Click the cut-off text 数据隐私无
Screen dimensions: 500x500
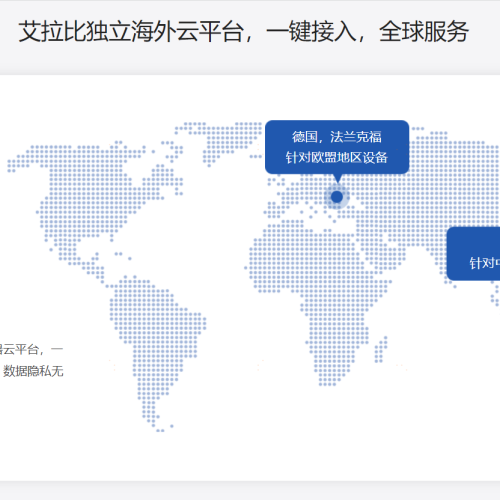pos(33,371)
